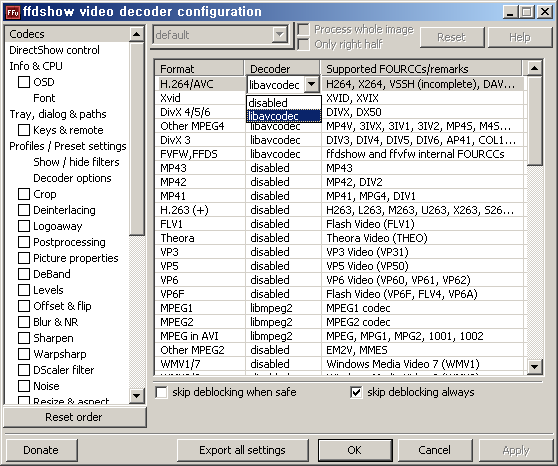
Task: Check the DScaler filter box
Action: pos(24,370)
